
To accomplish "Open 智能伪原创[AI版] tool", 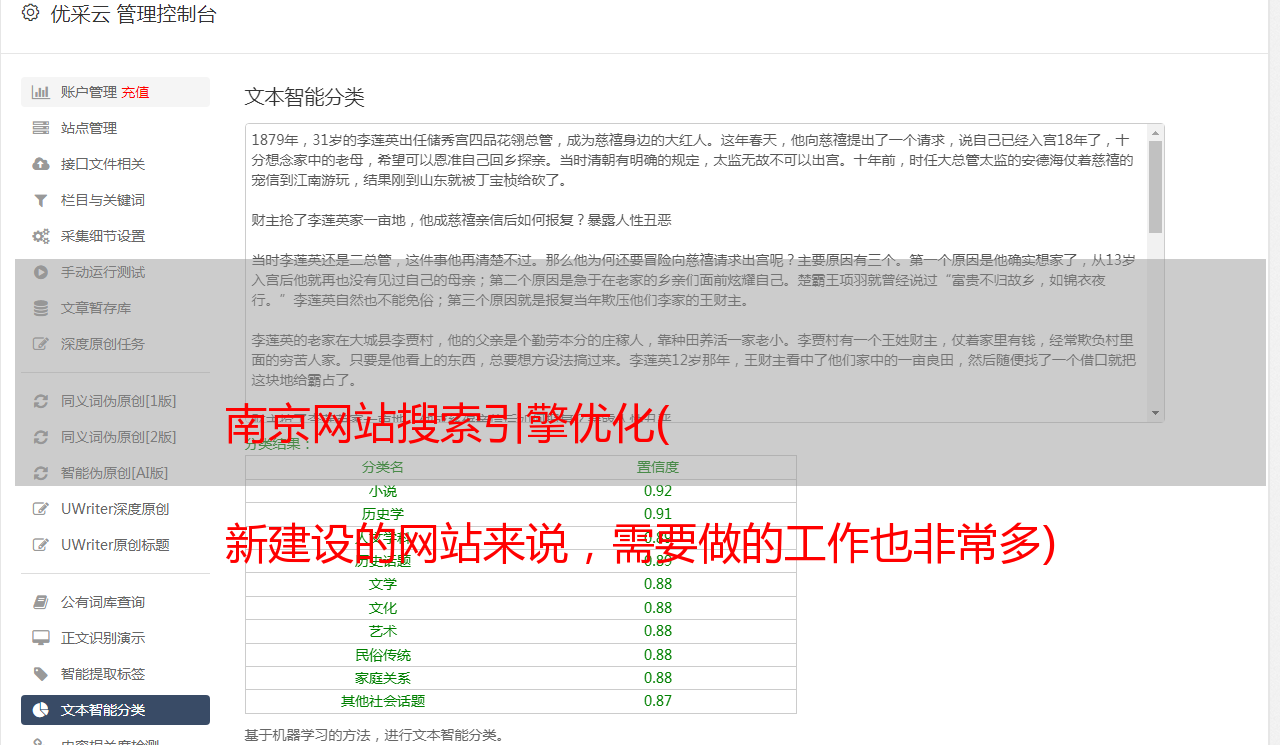I will 115,473.
